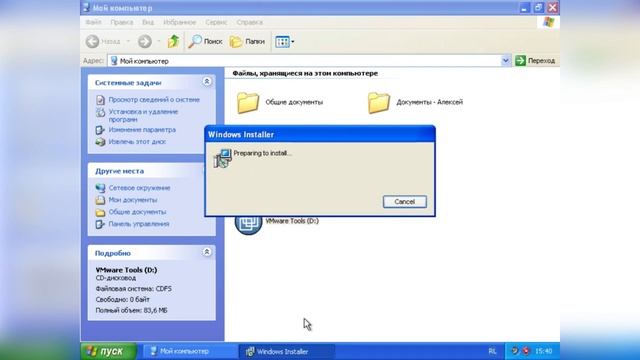Select the Документы - Алексей folder icon
Viewport: 640px width, 360px height.
point(379,102)
